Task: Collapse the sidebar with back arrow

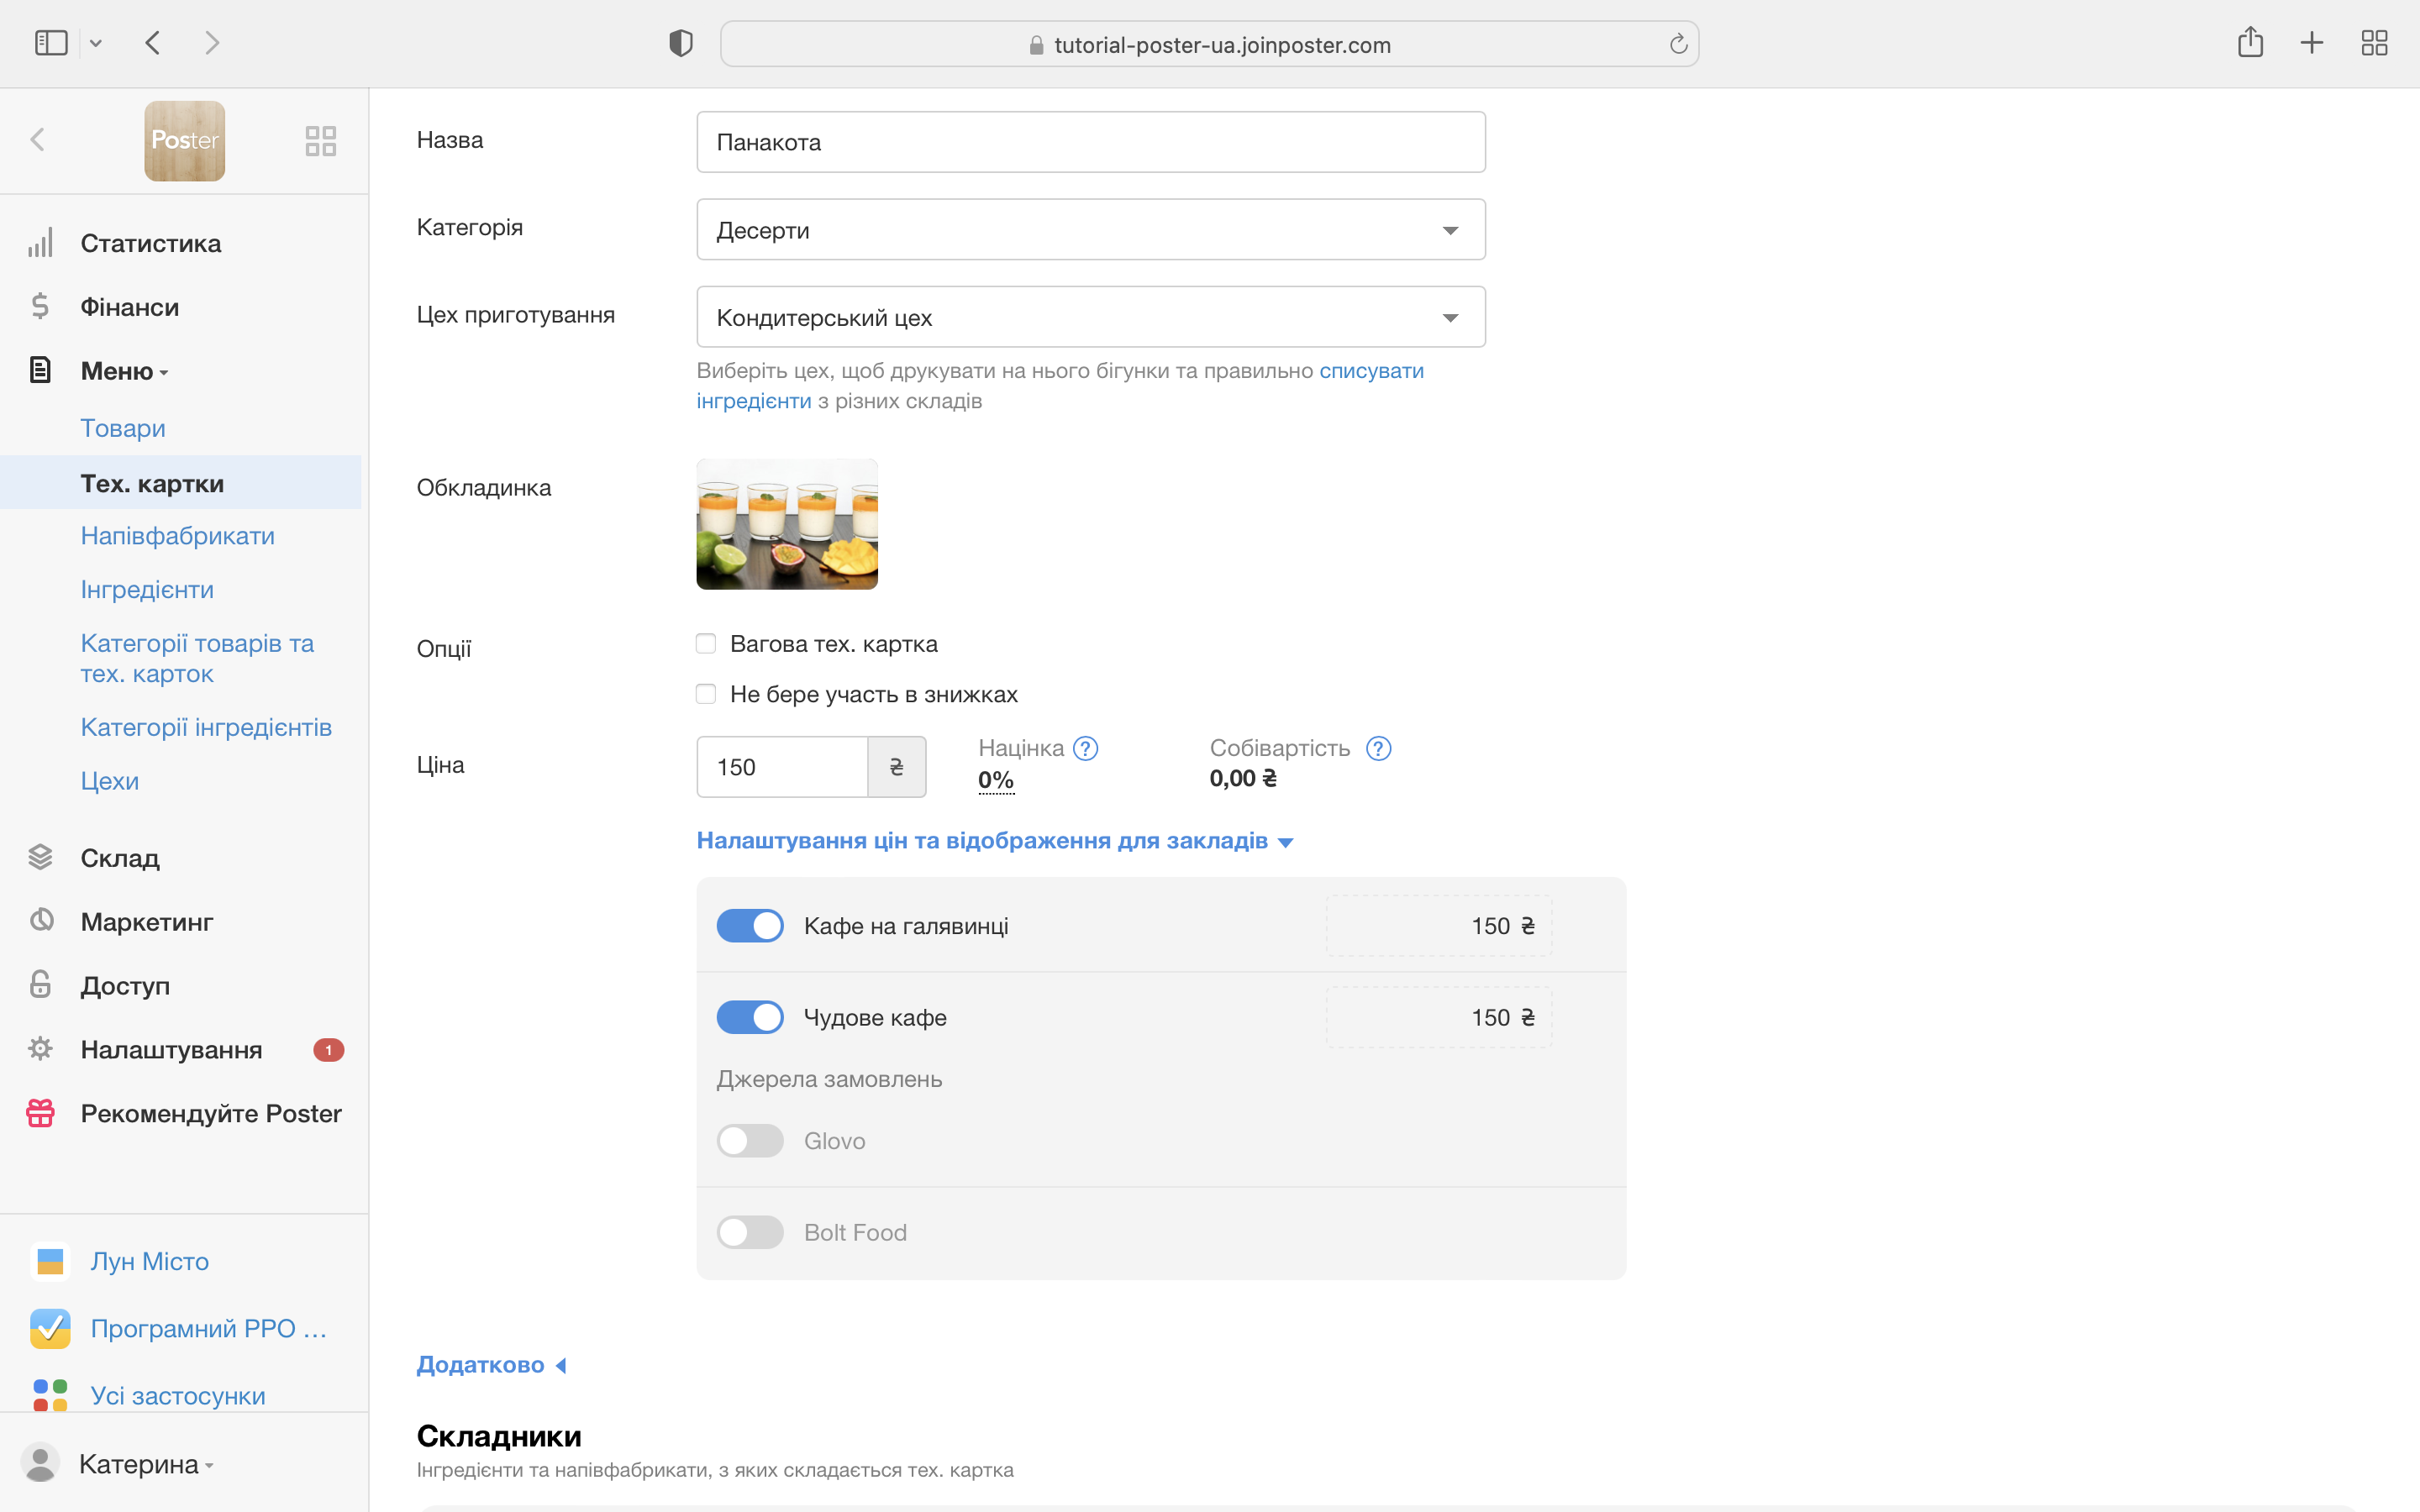Action: [38, 140]
